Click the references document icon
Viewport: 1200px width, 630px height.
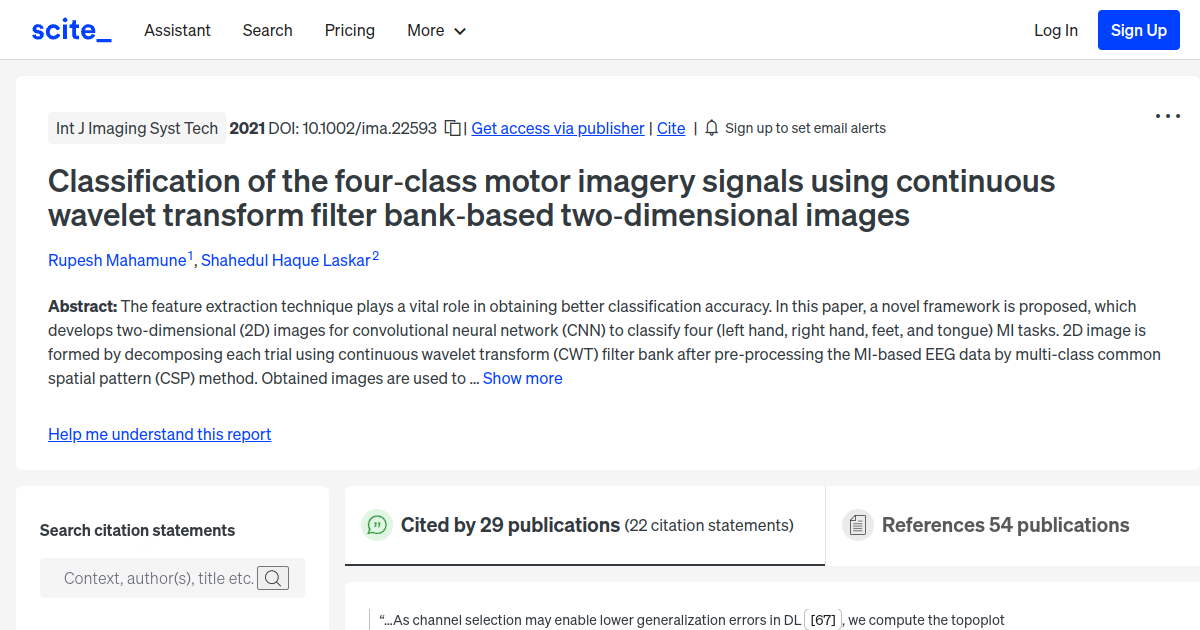pyautogui.click(x=857, y=524)
